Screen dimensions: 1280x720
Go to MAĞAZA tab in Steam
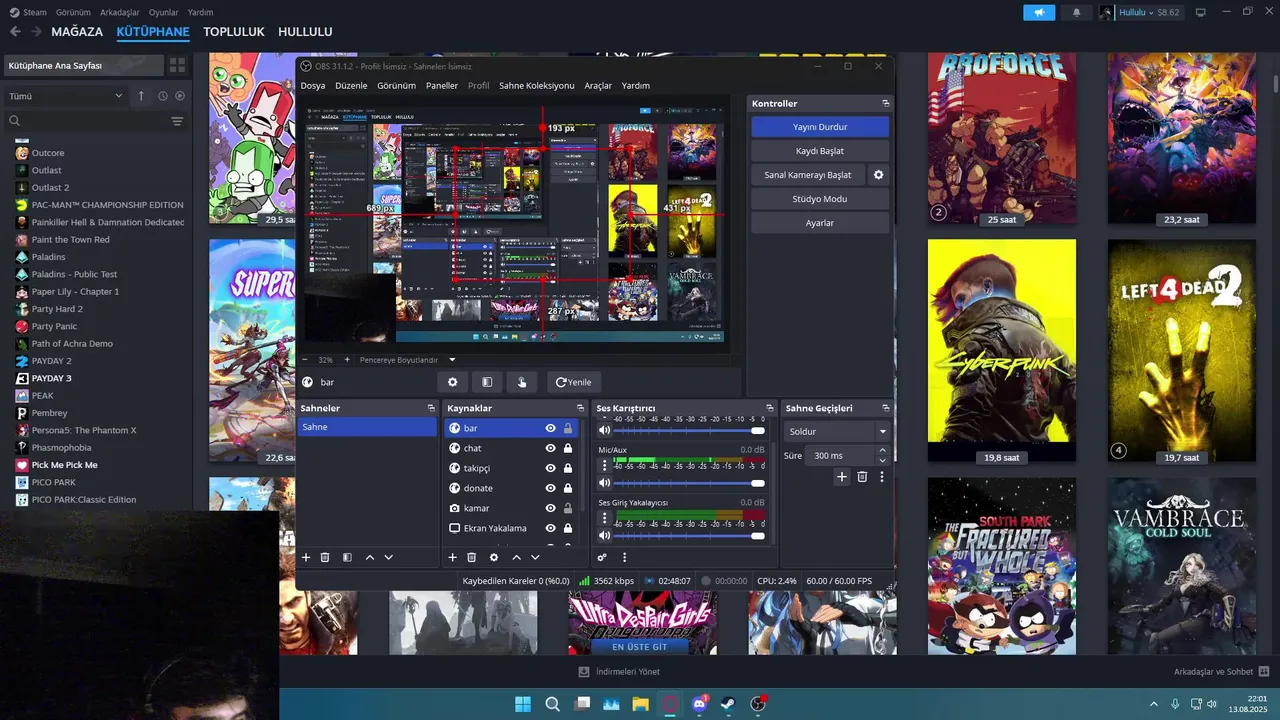[x=77, y=32]
